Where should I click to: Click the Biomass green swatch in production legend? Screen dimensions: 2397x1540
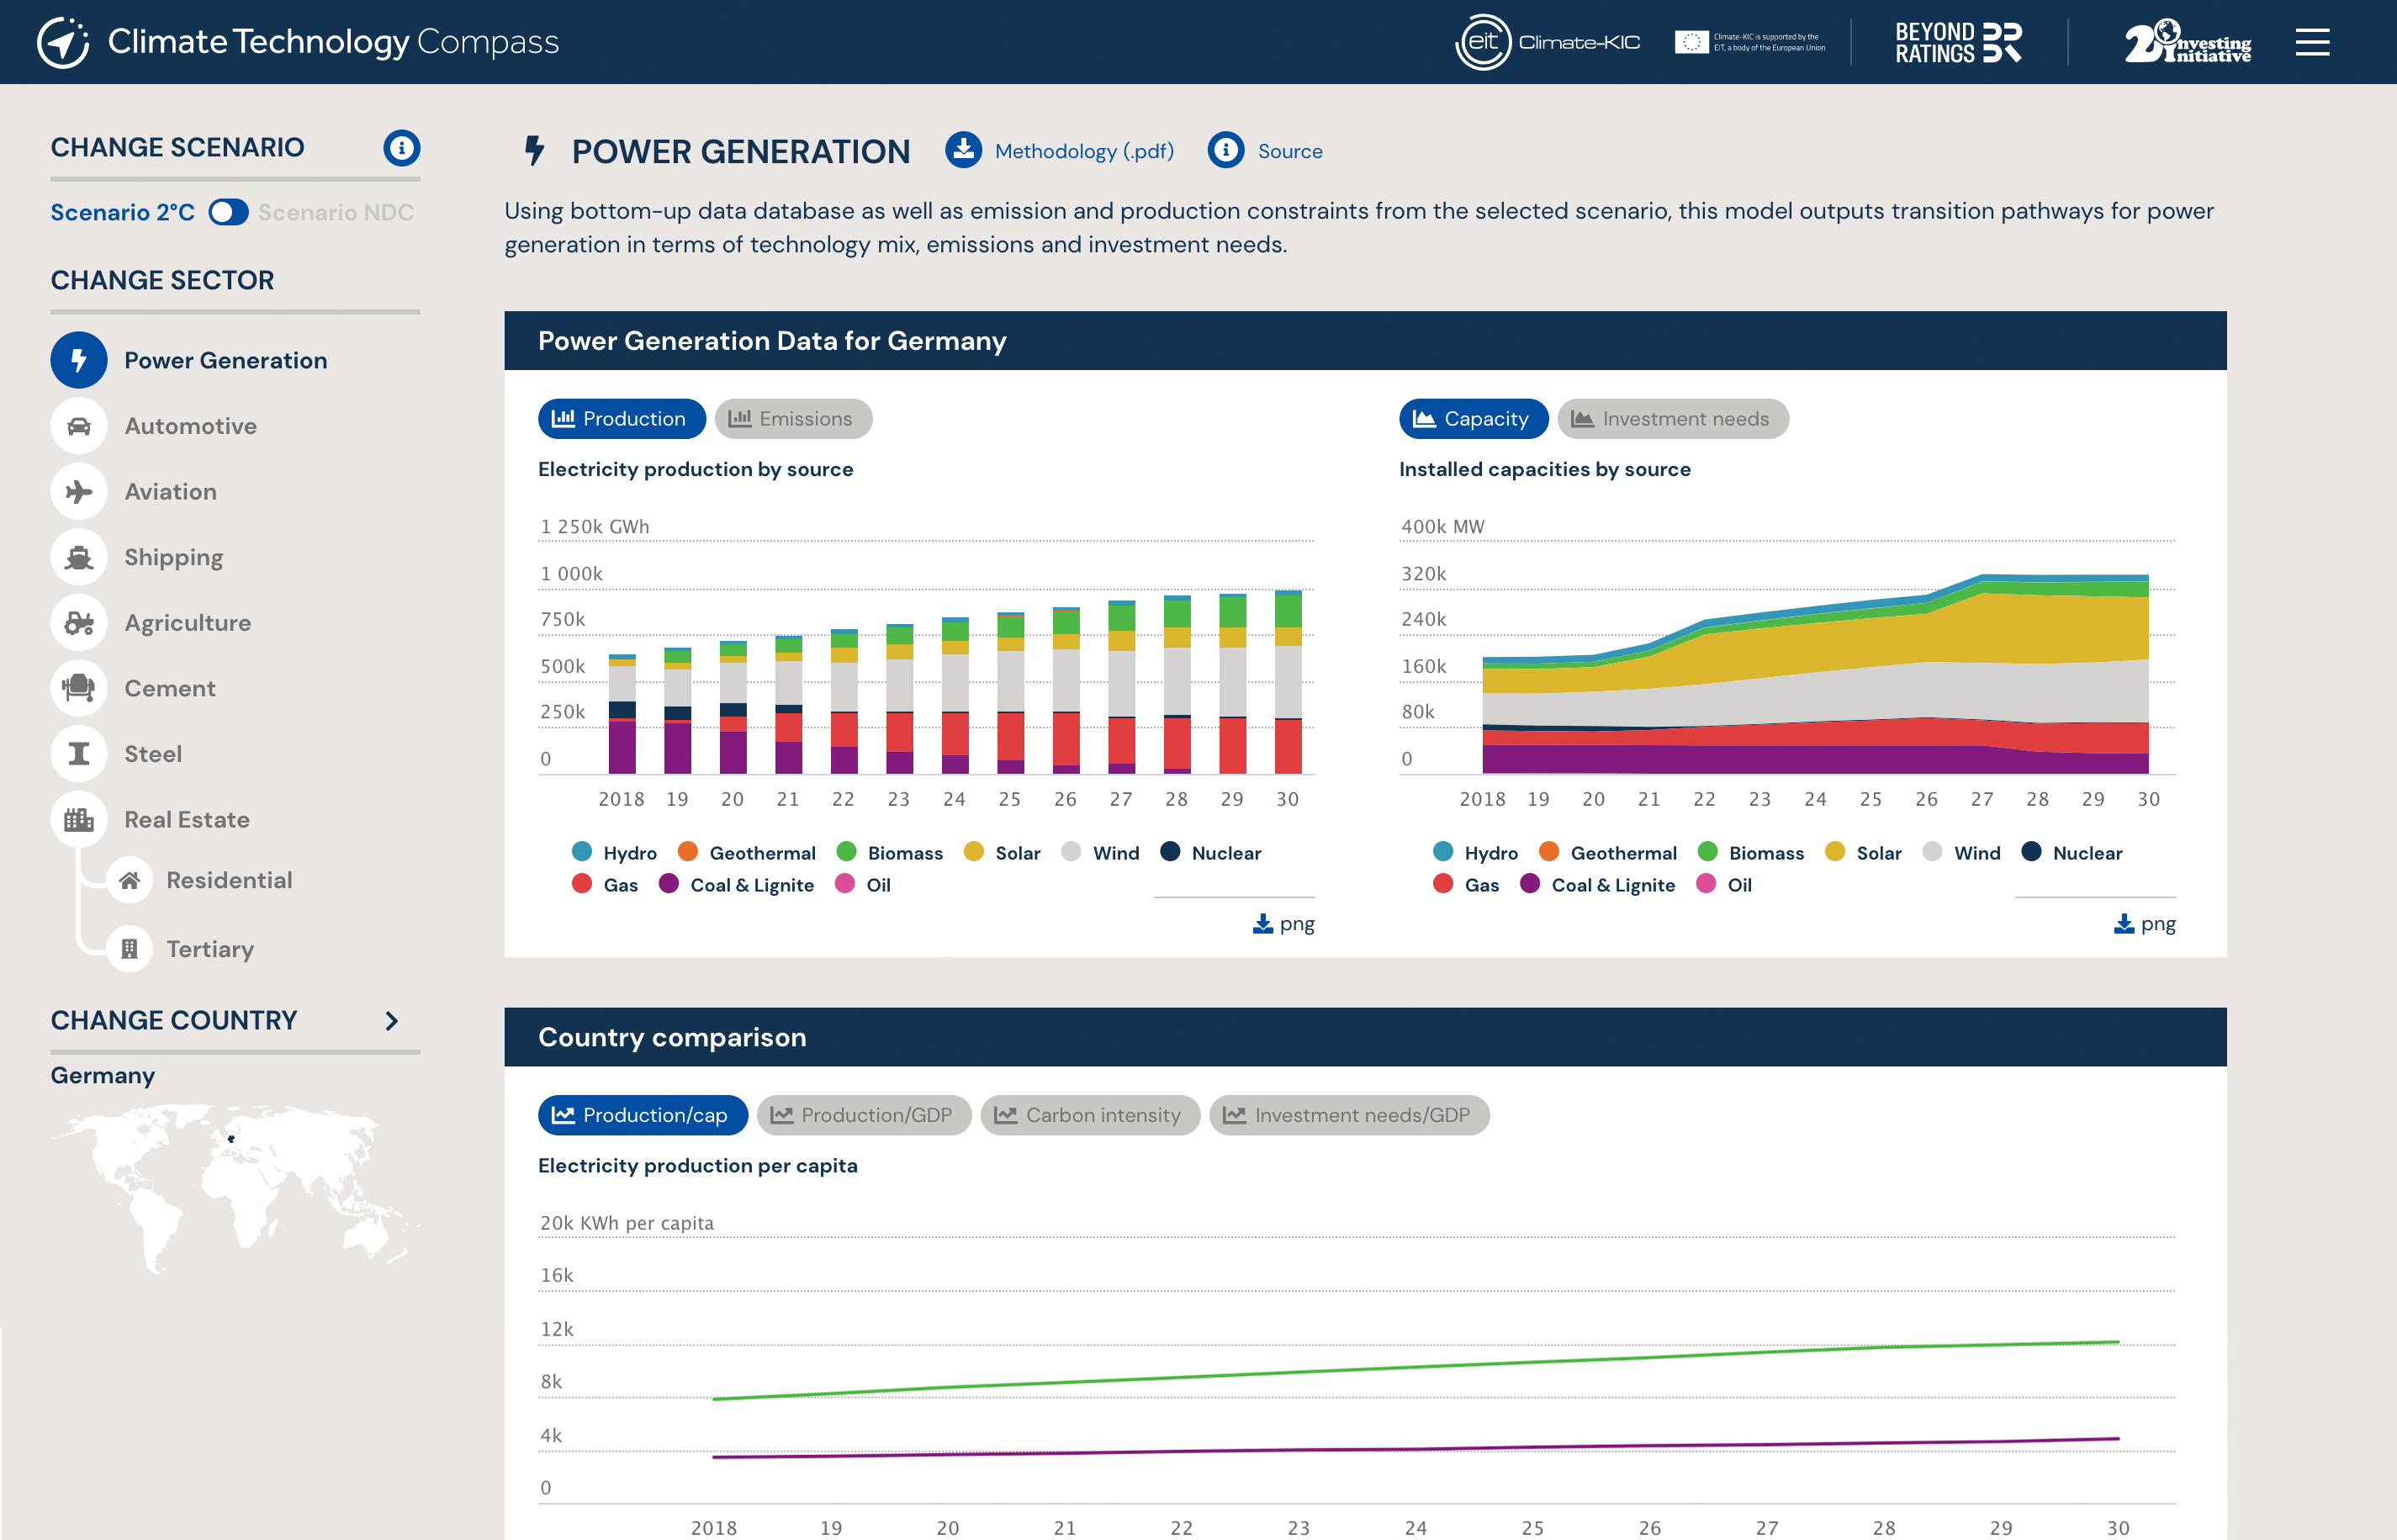pos(846,851)
